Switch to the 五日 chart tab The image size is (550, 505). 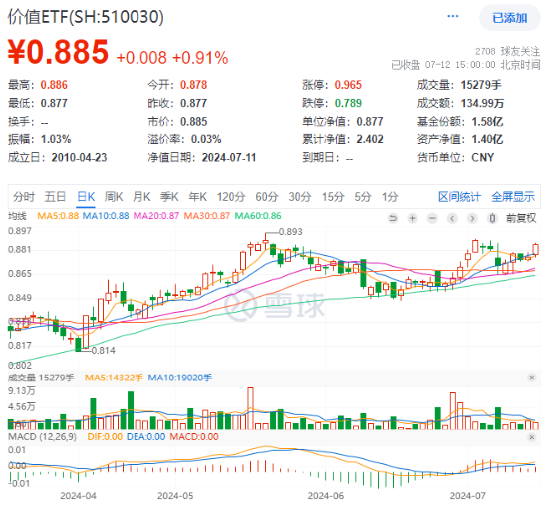[55, 197]
